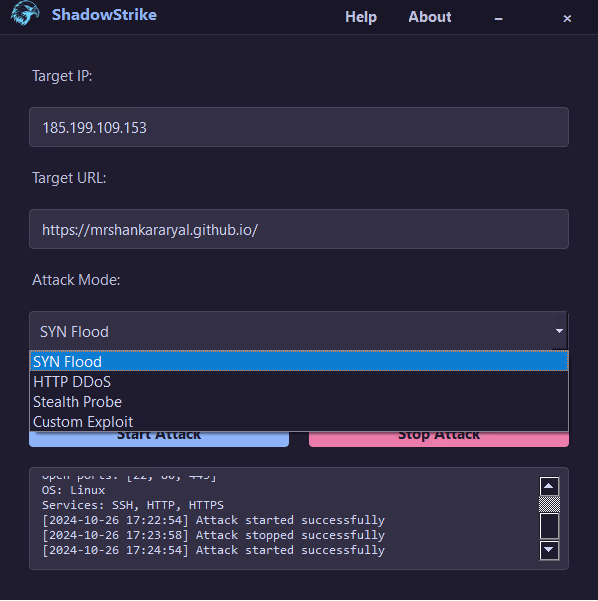Click the ShadowStrike eagle logo icon

tap(25, 14)
